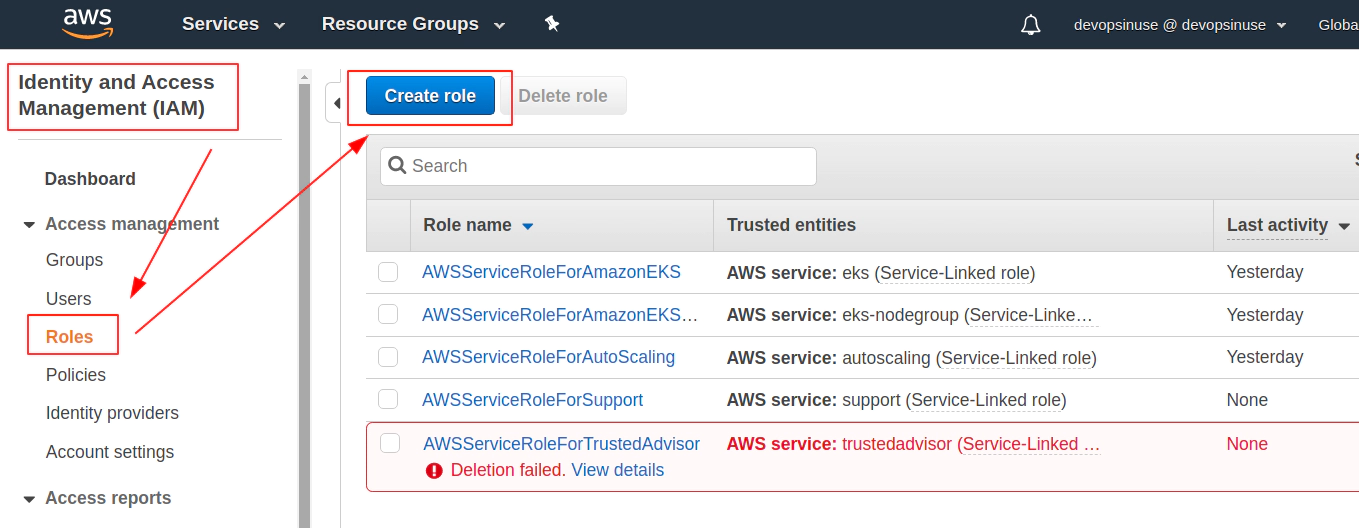Open Identity providers in the sidebar
The image size is (1359, 528).
(x=112, y=413)
